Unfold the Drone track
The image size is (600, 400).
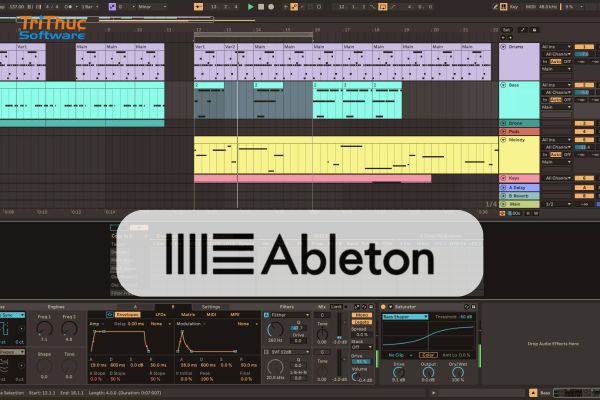(503, 123)
